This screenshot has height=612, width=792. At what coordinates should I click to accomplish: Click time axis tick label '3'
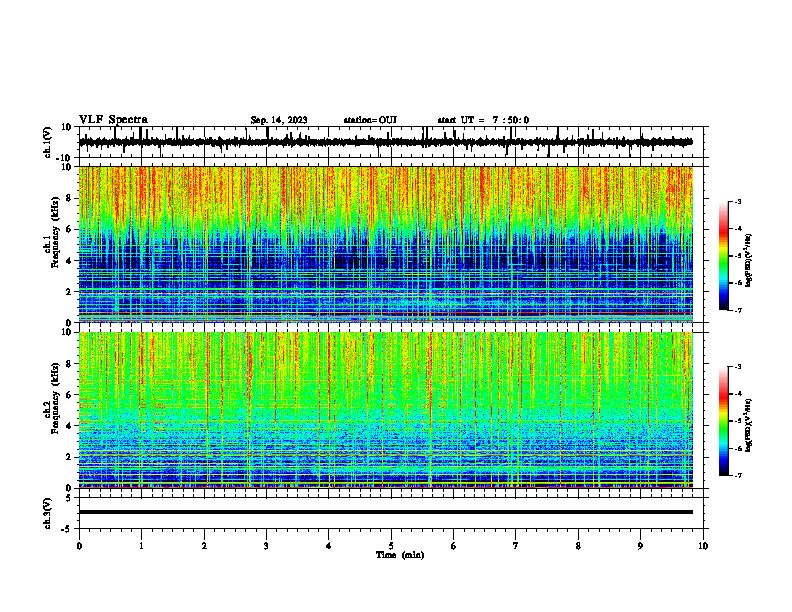pos(266,546)
